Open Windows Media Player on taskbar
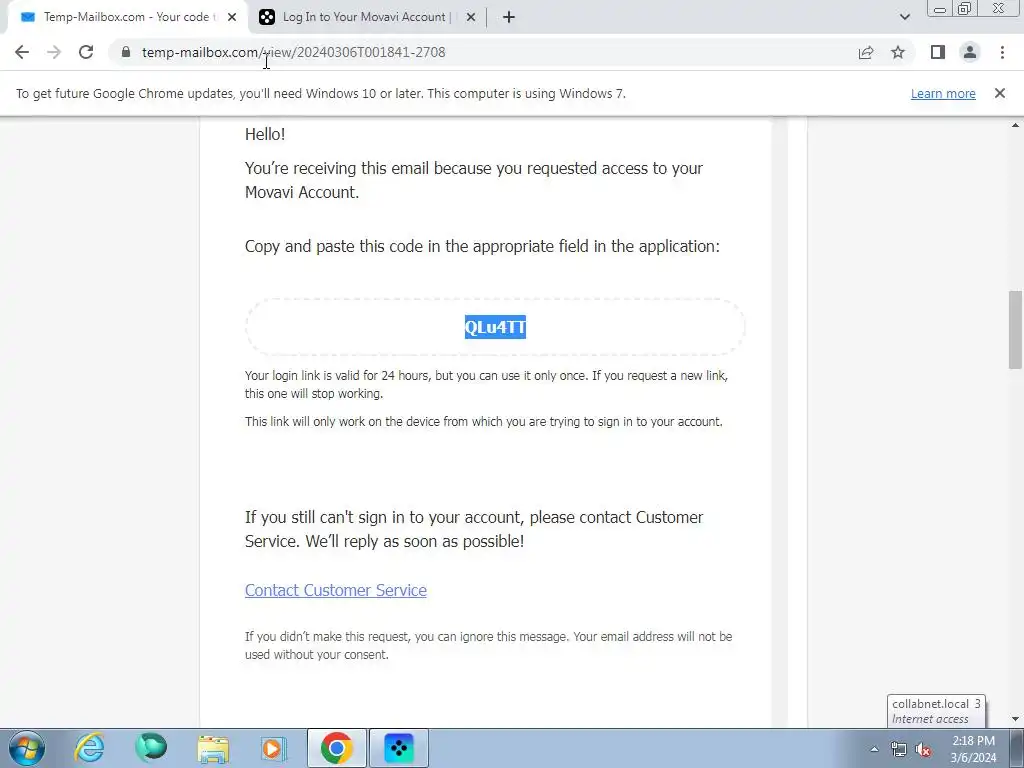The width and height of the screenshot is (1024, 768). click(x=274, y=748)
